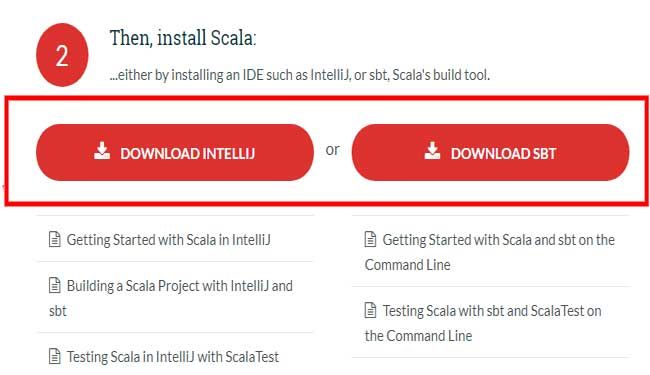Click document icon for Getting Started in IntelliJ
The height and width of the screenshot is (375, 650).
point(55,240)
